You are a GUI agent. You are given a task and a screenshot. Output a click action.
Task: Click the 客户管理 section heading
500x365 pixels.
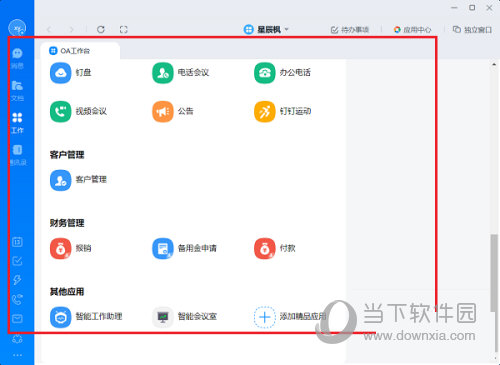click(x=67, y=155)
